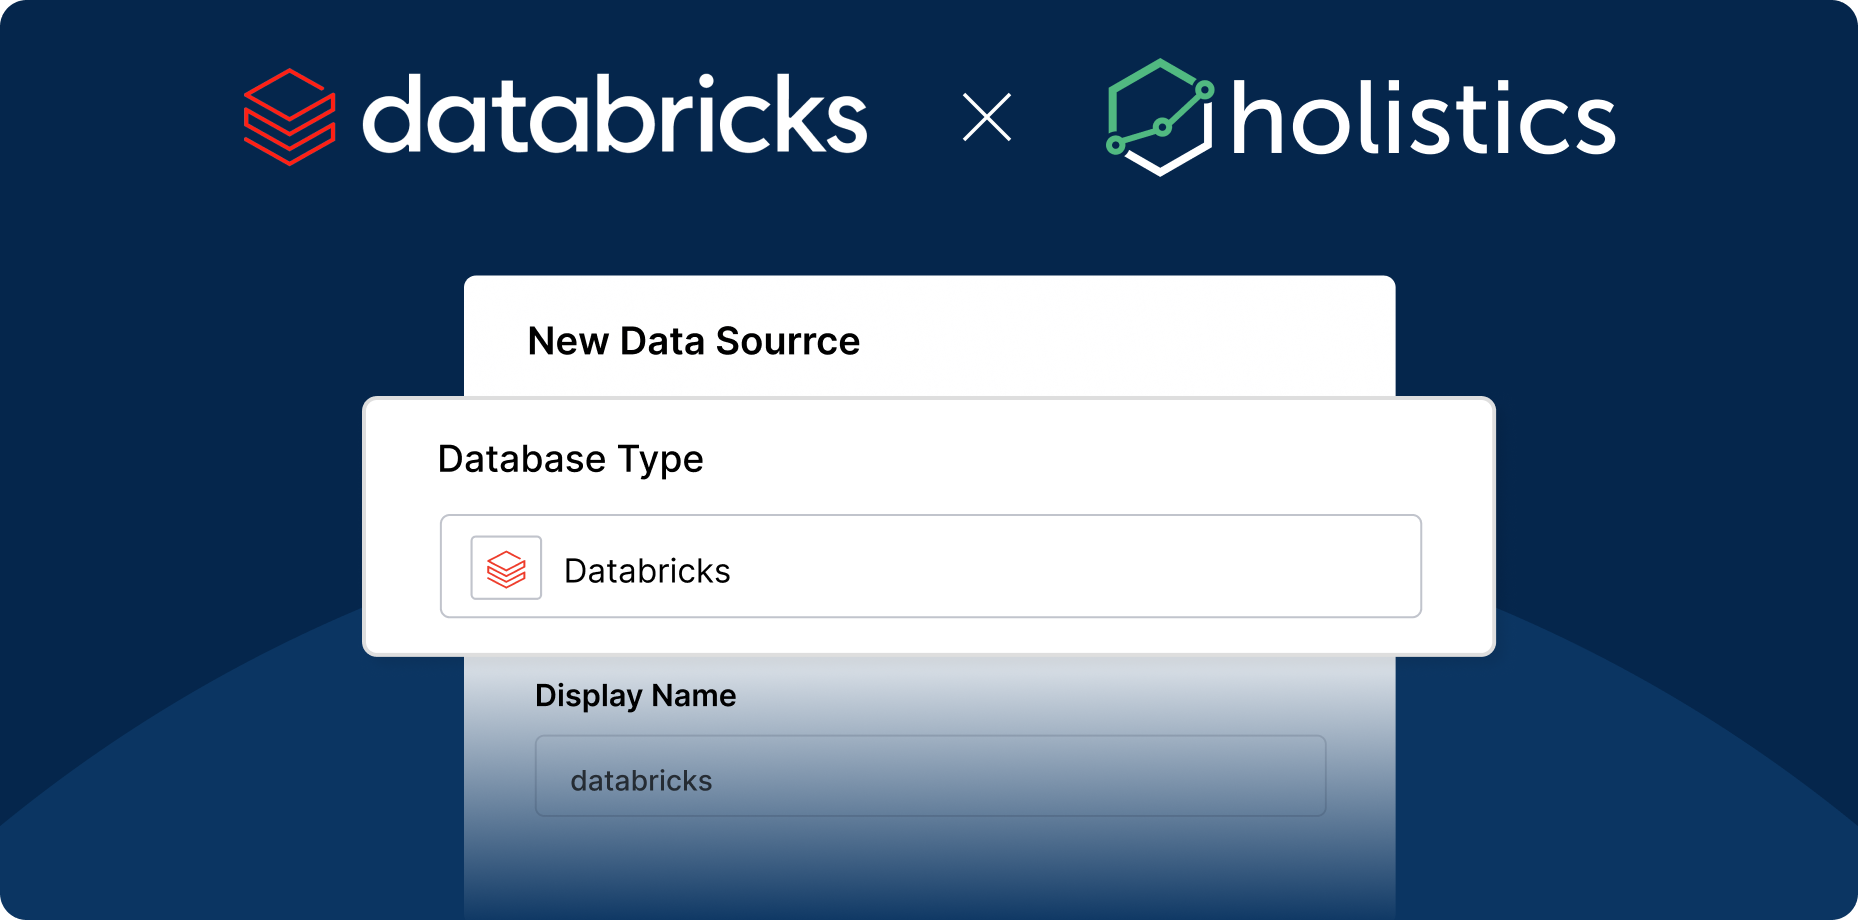The width and height of the screenshot is (1858, 920).
Task: Click the Databricks icon inside Database Type field
Action: [506, 568]
